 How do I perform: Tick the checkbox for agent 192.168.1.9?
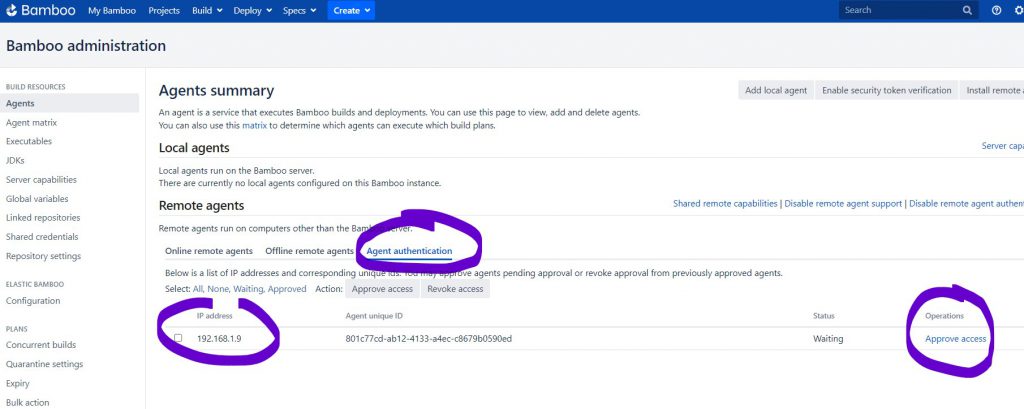point(178,339)
